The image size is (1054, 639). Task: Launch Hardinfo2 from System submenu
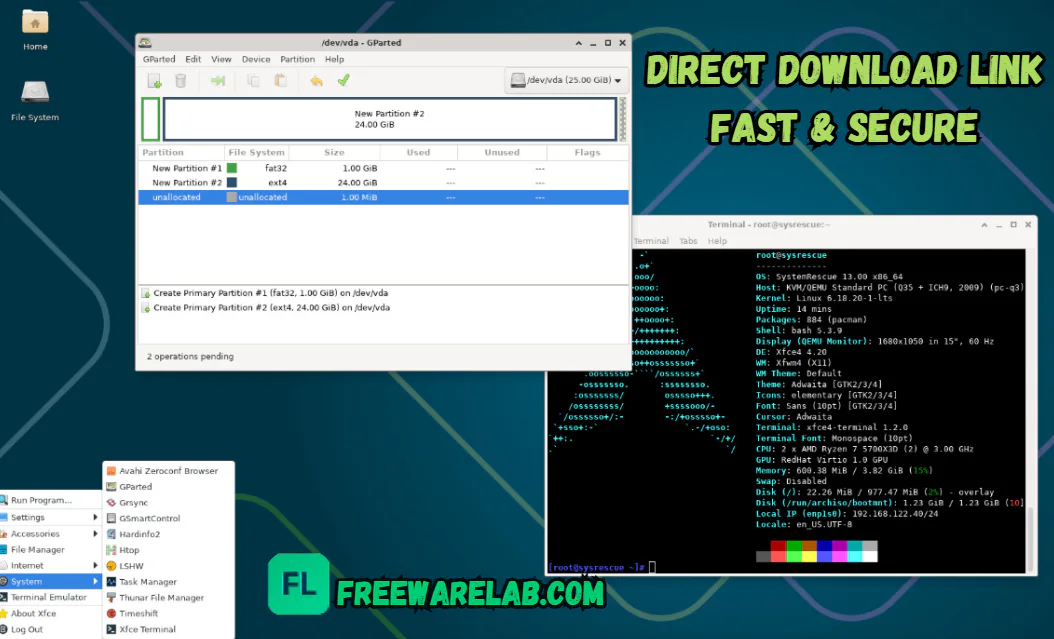click(168, 534)
